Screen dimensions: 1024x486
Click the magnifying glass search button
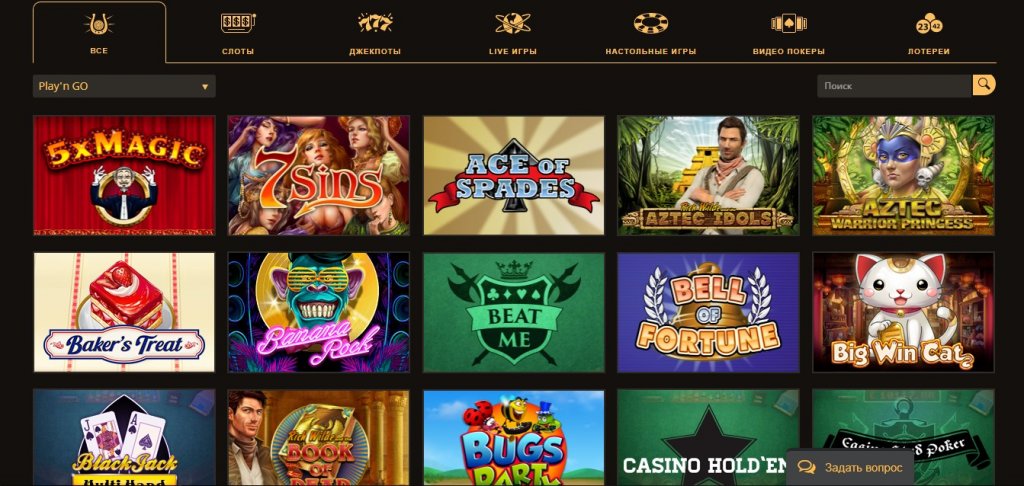pyautogui.click(x=984, y=86)
